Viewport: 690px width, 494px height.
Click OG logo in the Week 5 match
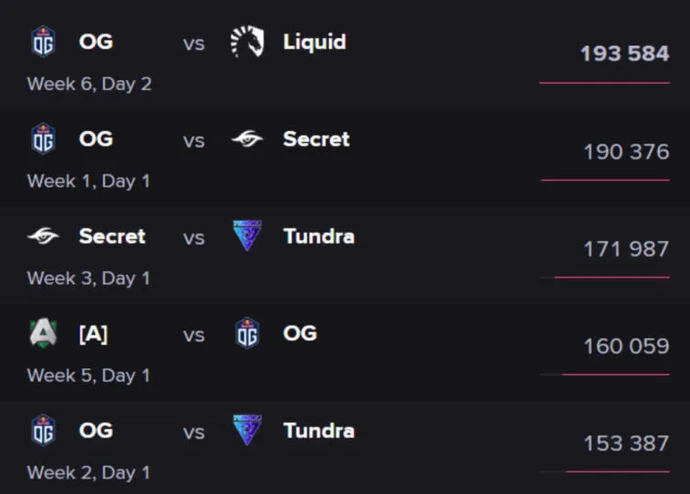(x=247, y=334)
